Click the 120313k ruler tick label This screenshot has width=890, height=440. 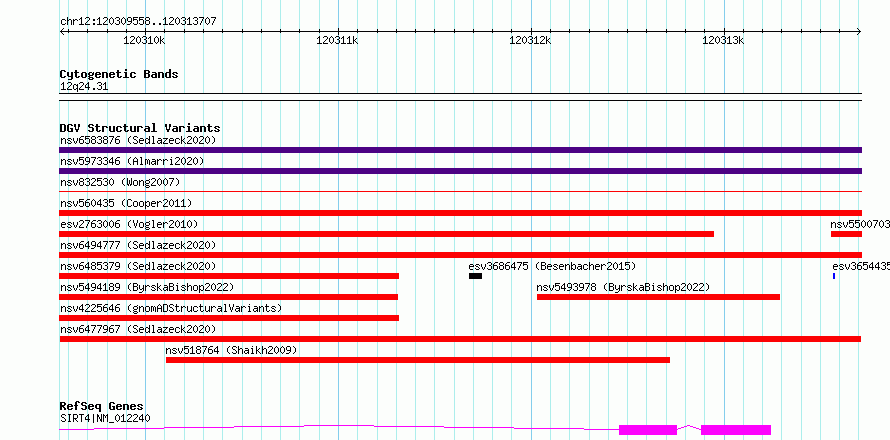(x=723, y=41)
